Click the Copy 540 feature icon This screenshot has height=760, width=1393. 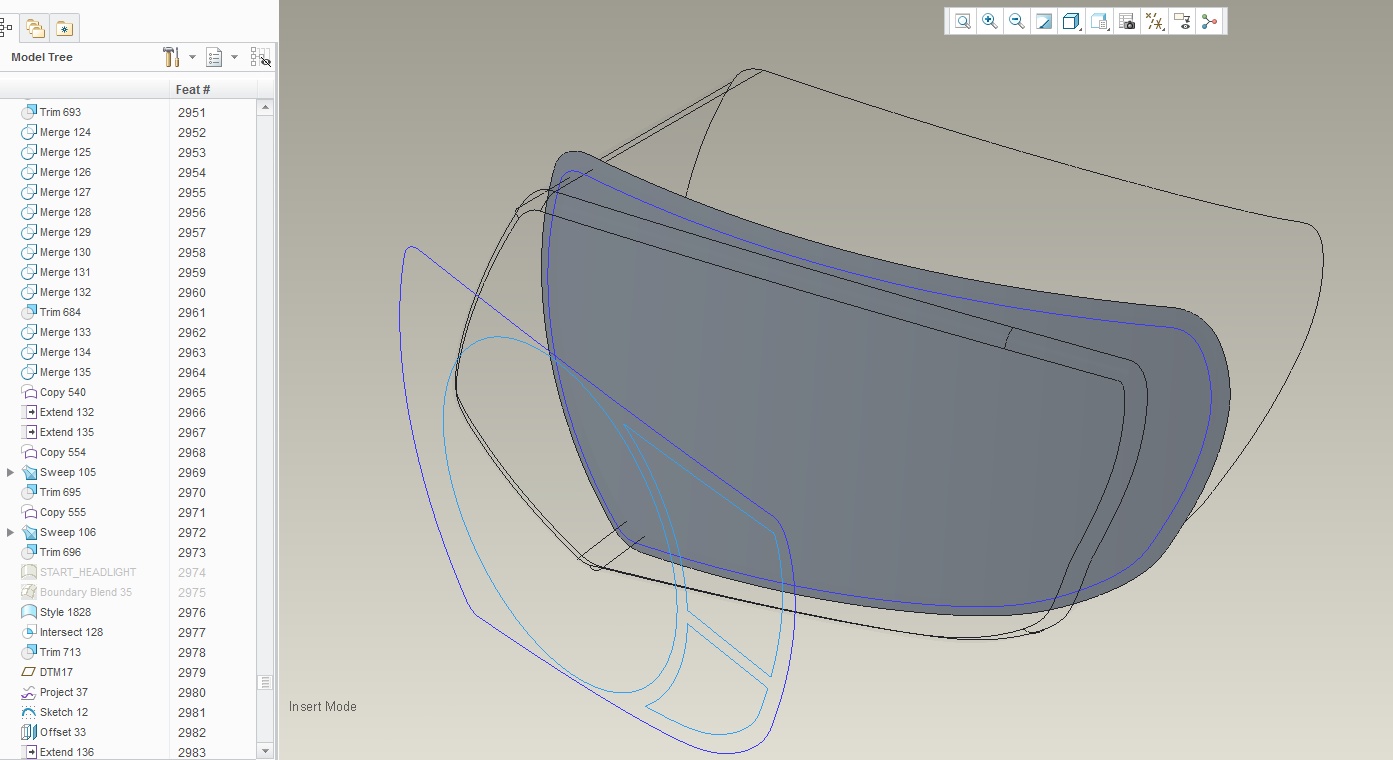[29, 392]
